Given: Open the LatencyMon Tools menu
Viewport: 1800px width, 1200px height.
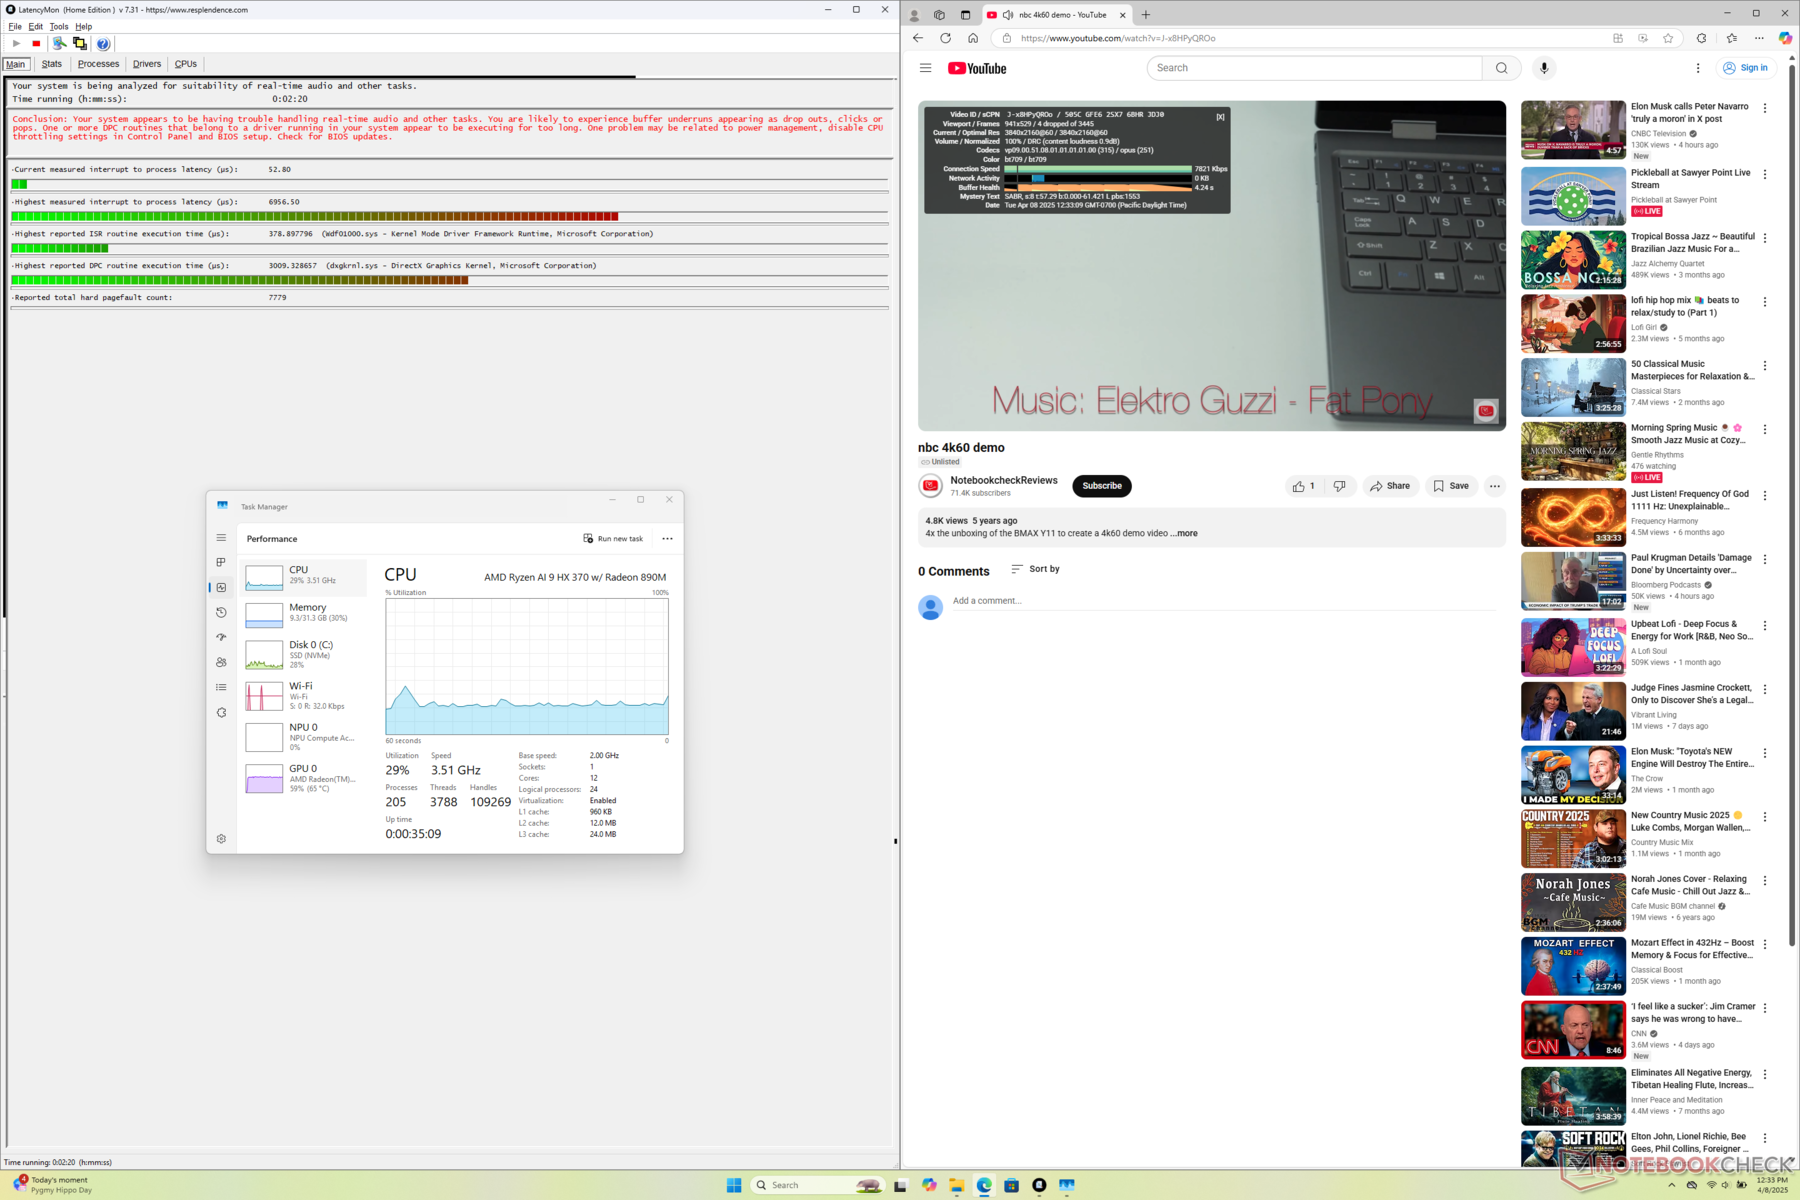Looking at the screenshot, I should tap(59, 27).
